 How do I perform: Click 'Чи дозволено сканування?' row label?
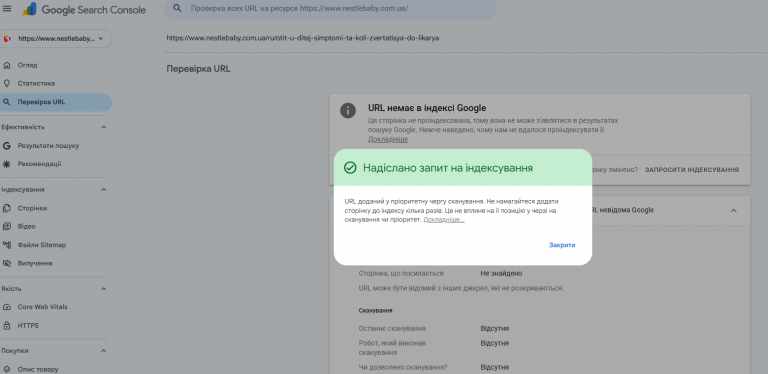click(x=403, y=367)
